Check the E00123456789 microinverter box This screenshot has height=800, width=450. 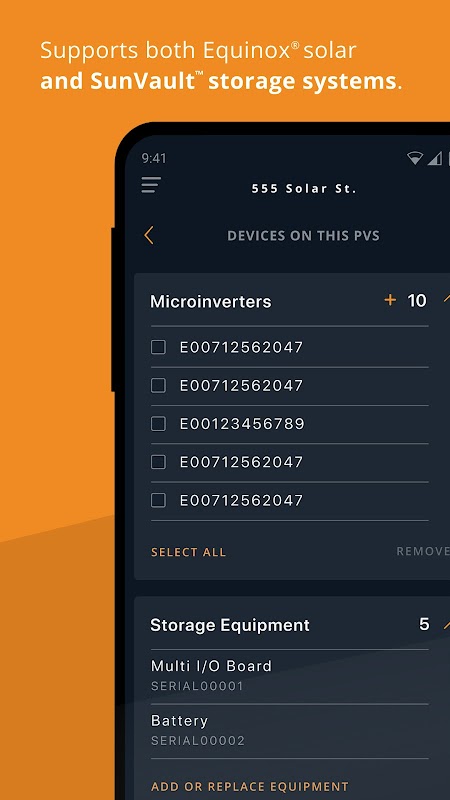point(158,423)
